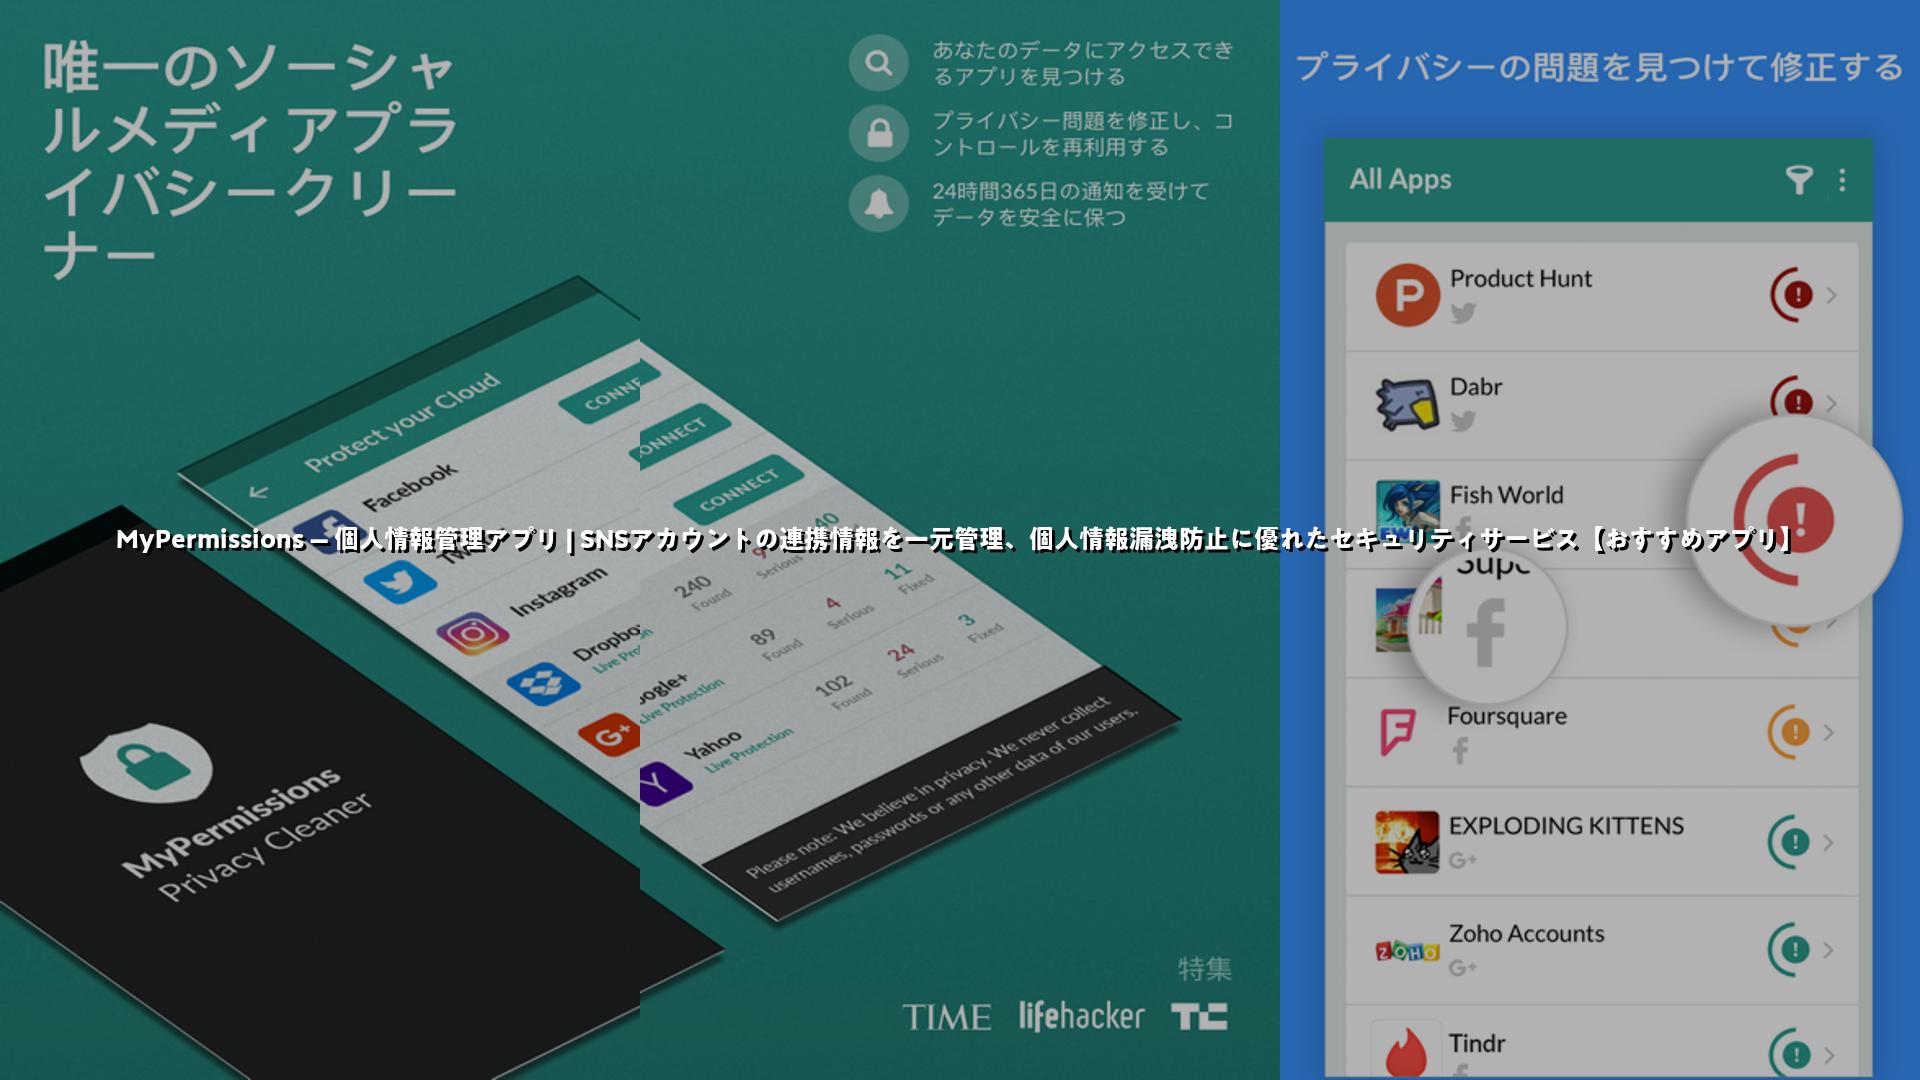Click Twitter bird under Product Hunt
1920x1080 pixels.
pyautogui.click(x=1463, y=313)
